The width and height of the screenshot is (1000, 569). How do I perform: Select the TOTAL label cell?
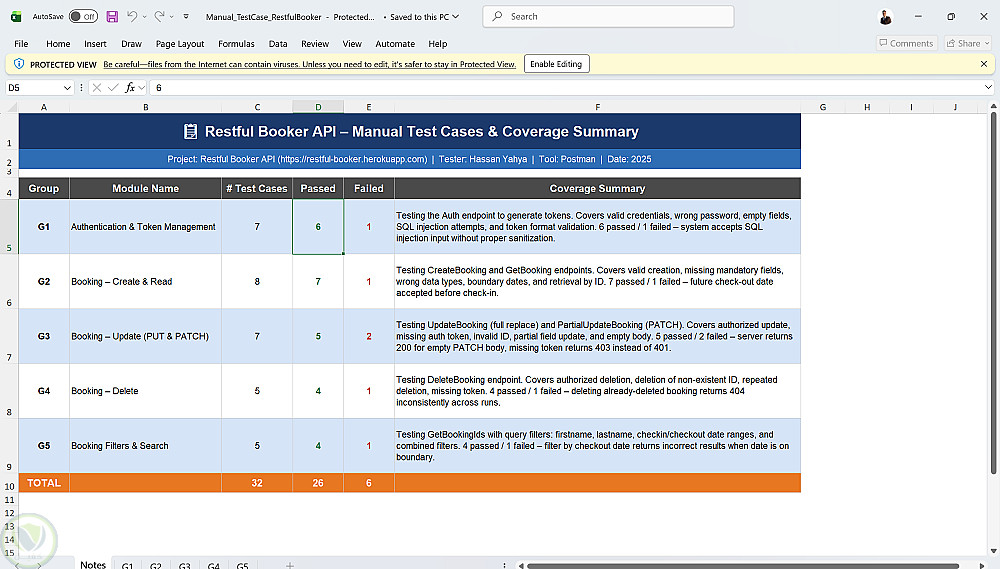44,483
